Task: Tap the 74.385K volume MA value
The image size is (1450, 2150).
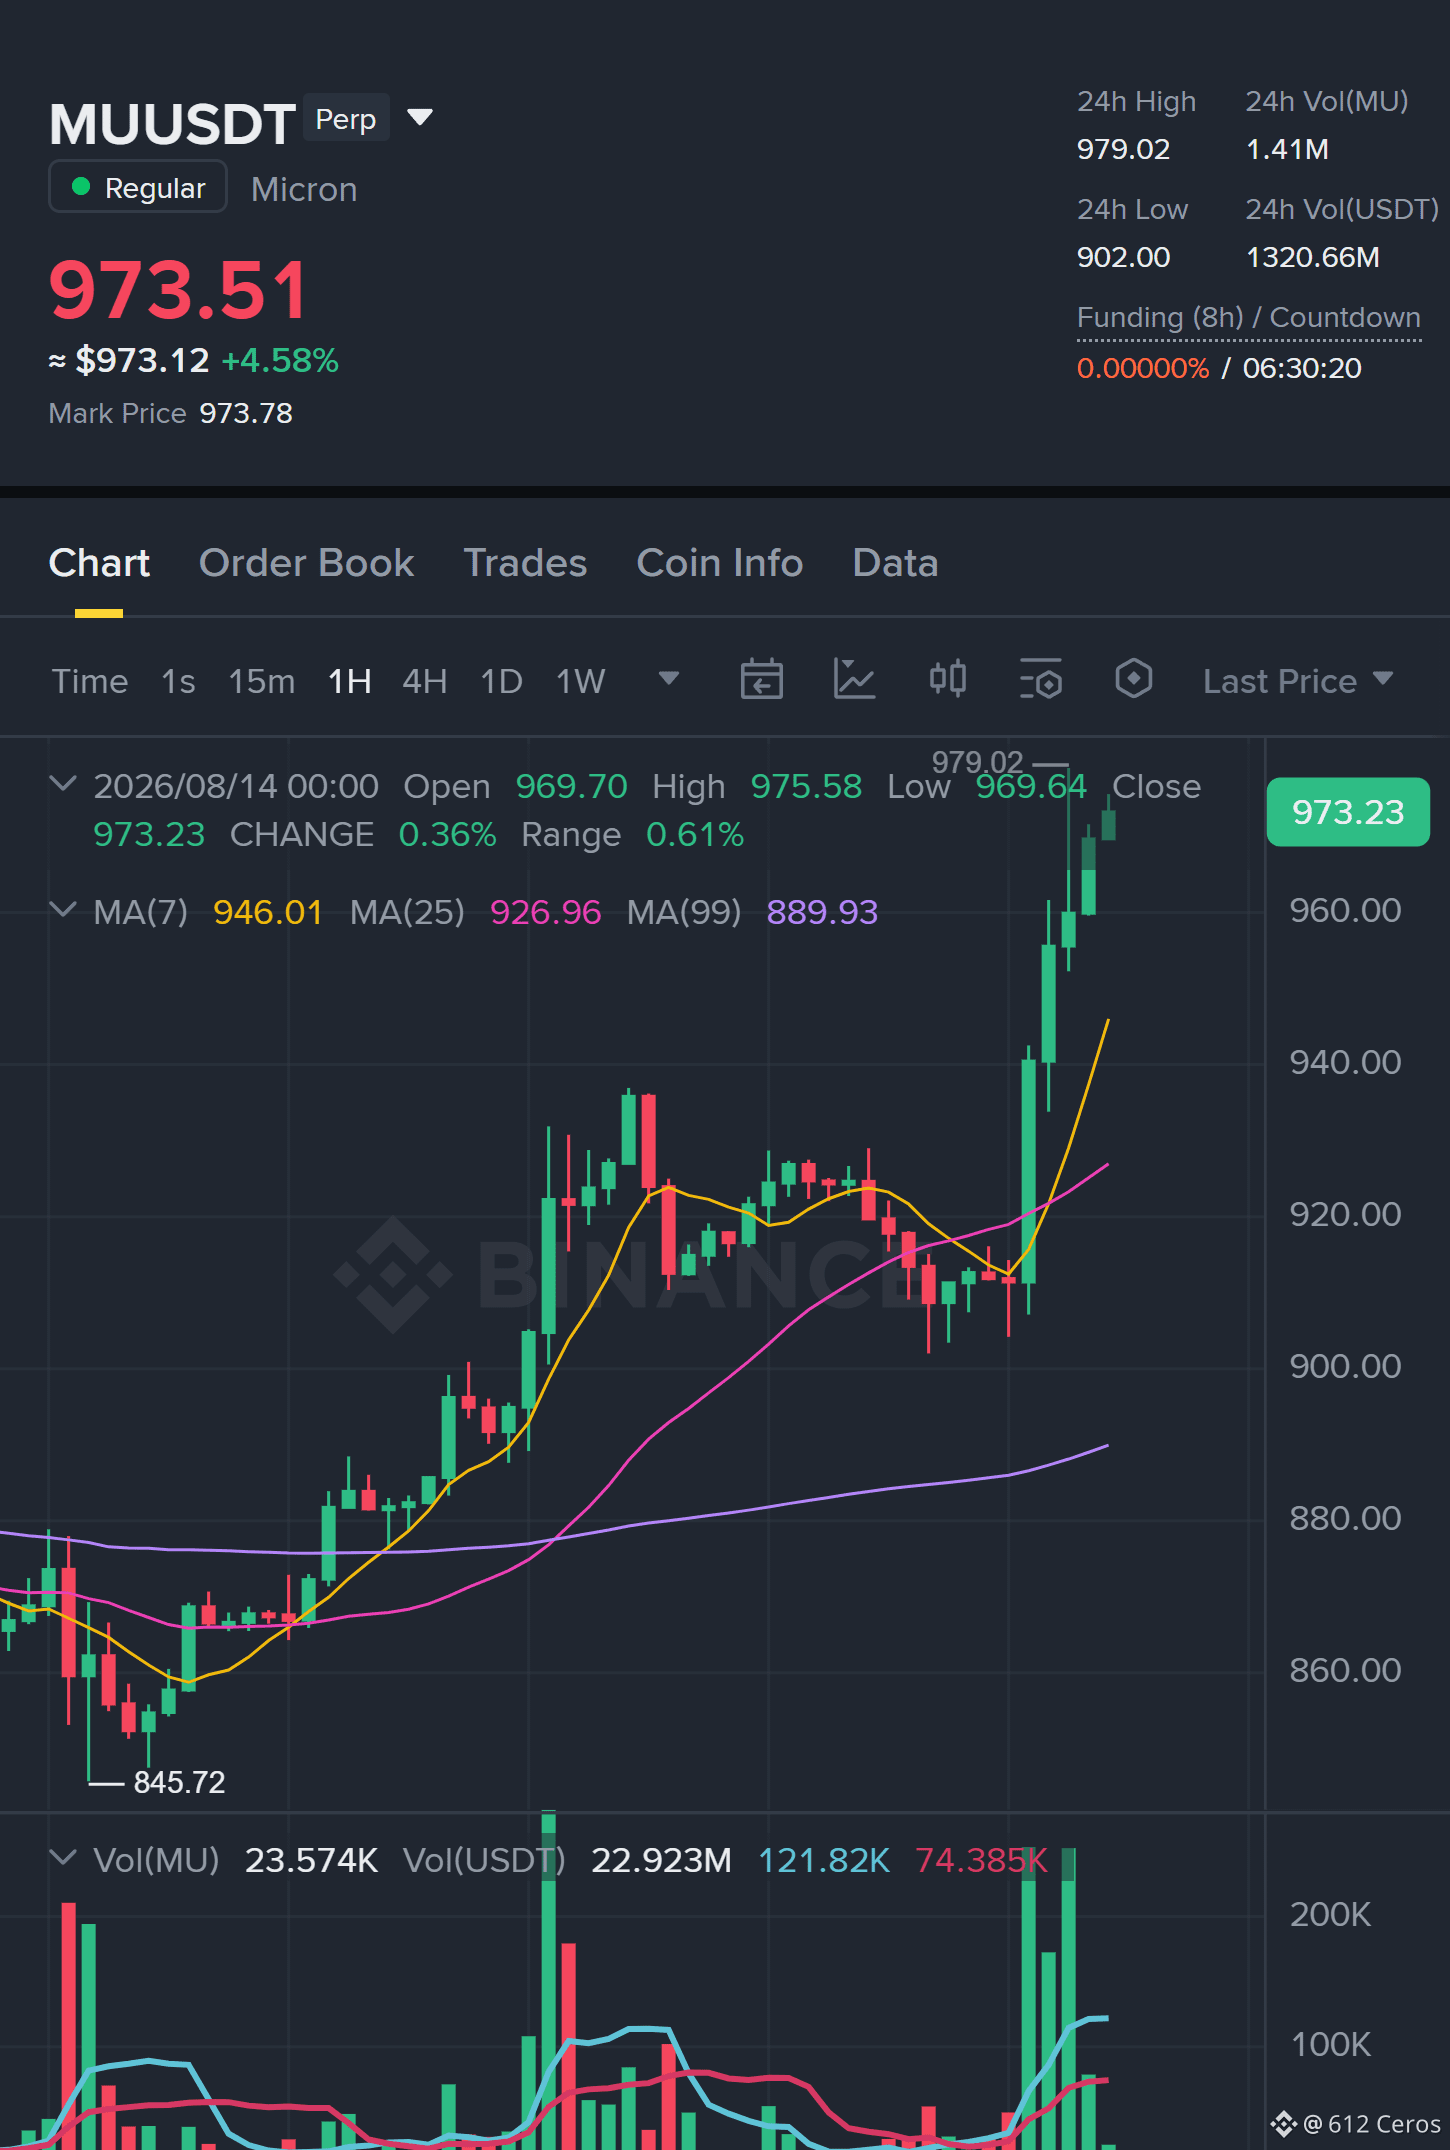Action: pos(981,1860)
